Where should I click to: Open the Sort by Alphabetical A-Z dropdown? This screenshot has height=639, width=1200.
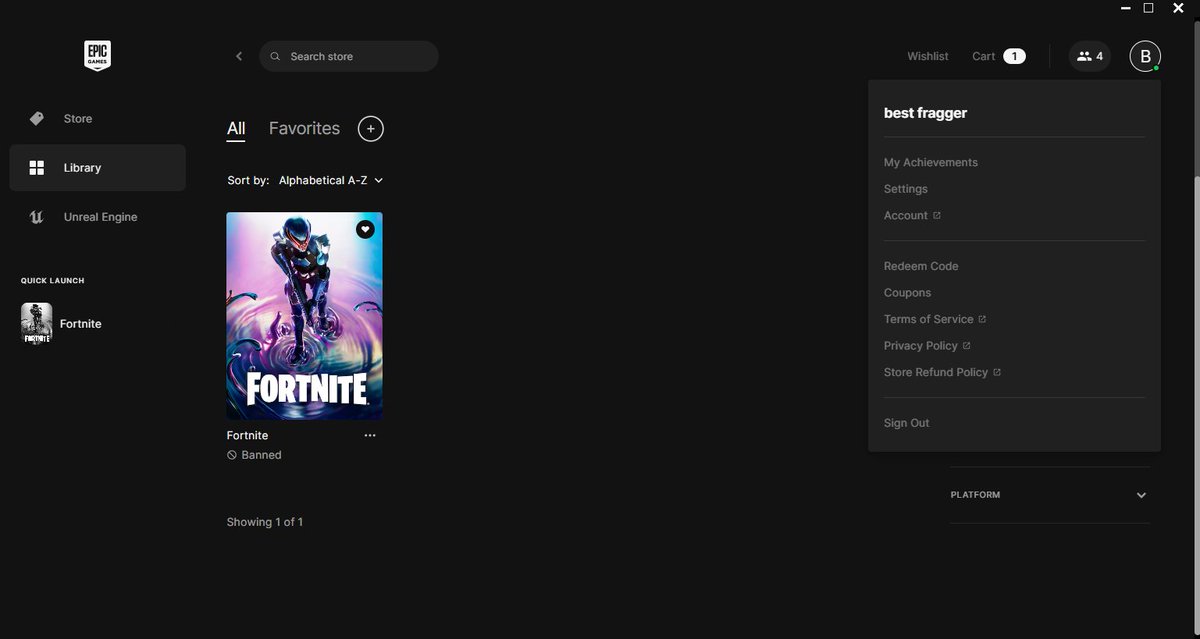pos(331,180)
